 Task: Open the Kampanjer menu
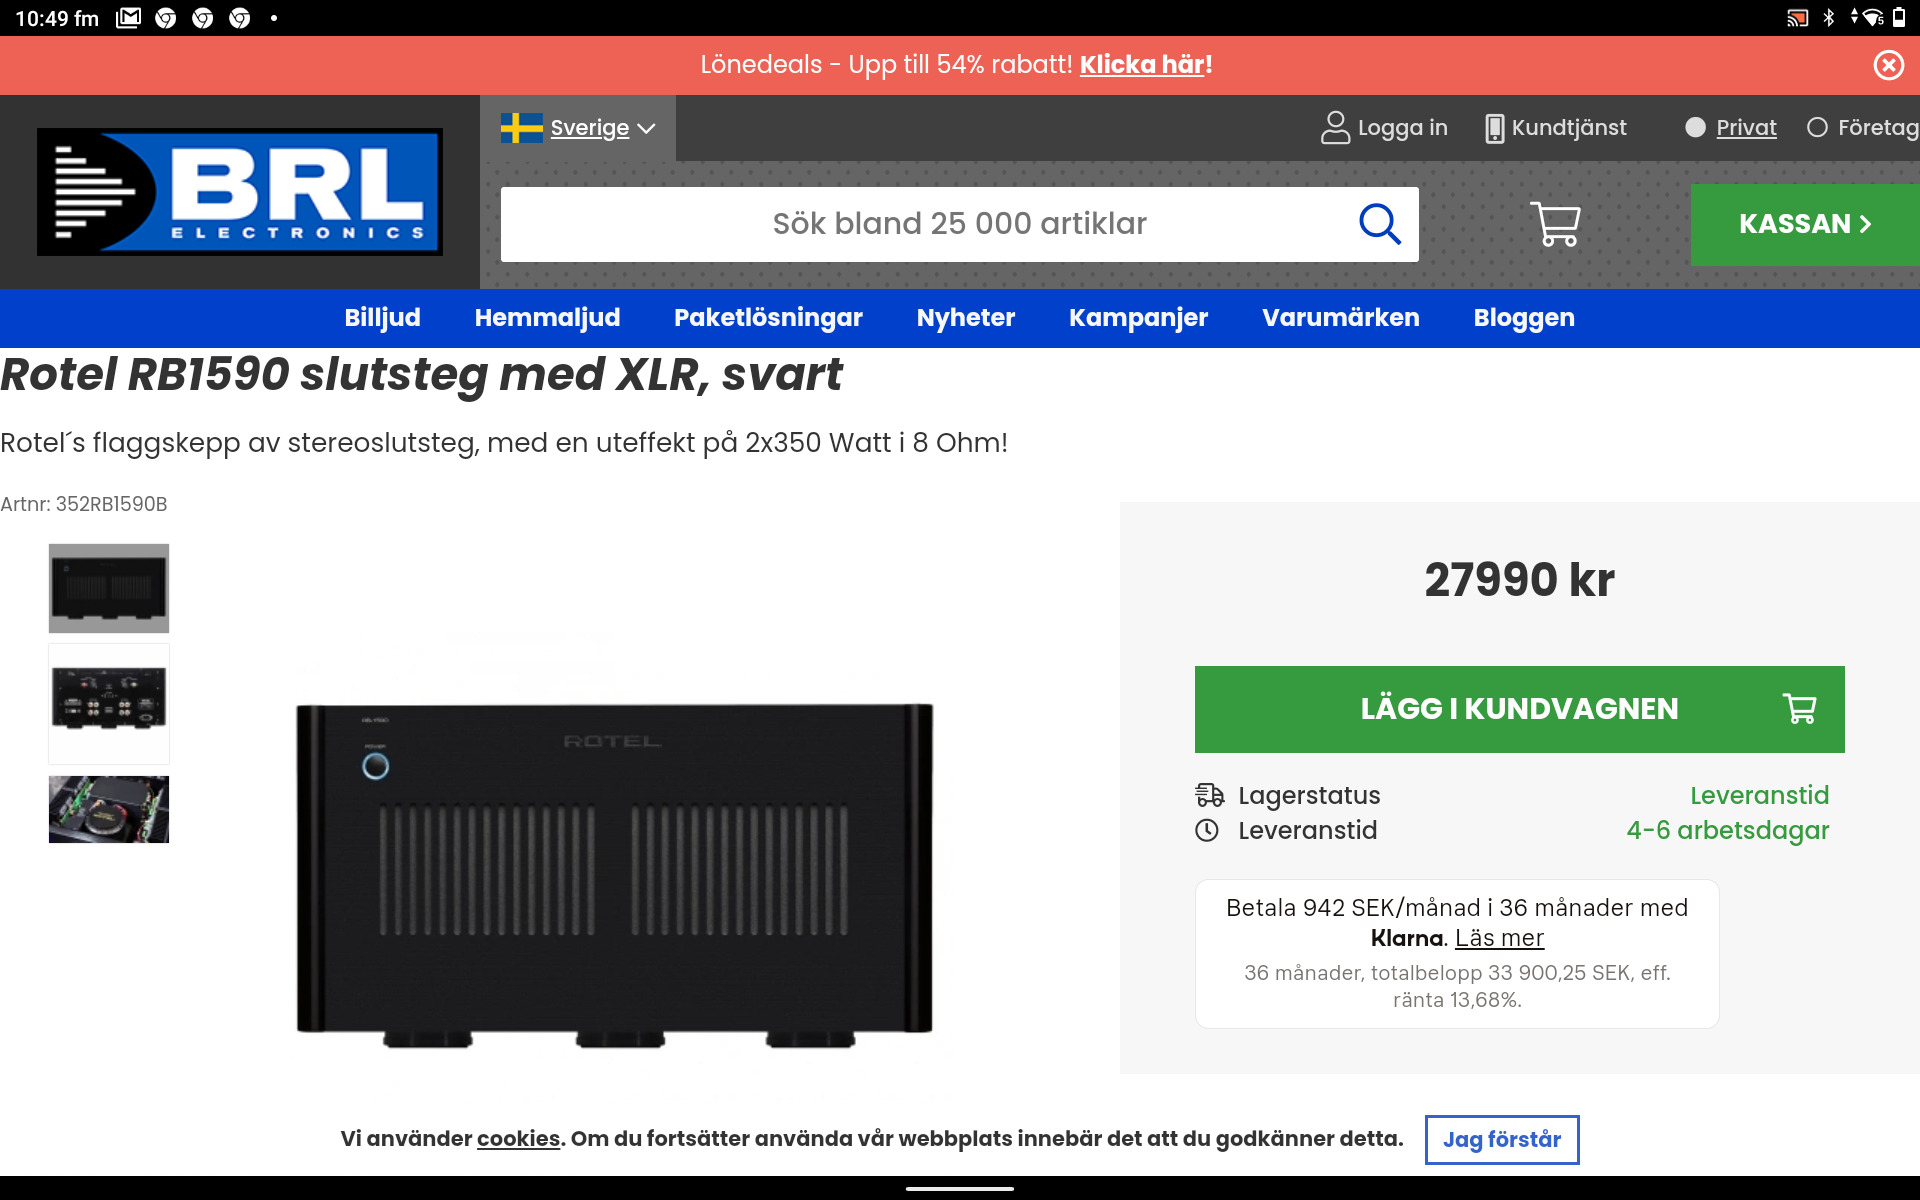1138,318
